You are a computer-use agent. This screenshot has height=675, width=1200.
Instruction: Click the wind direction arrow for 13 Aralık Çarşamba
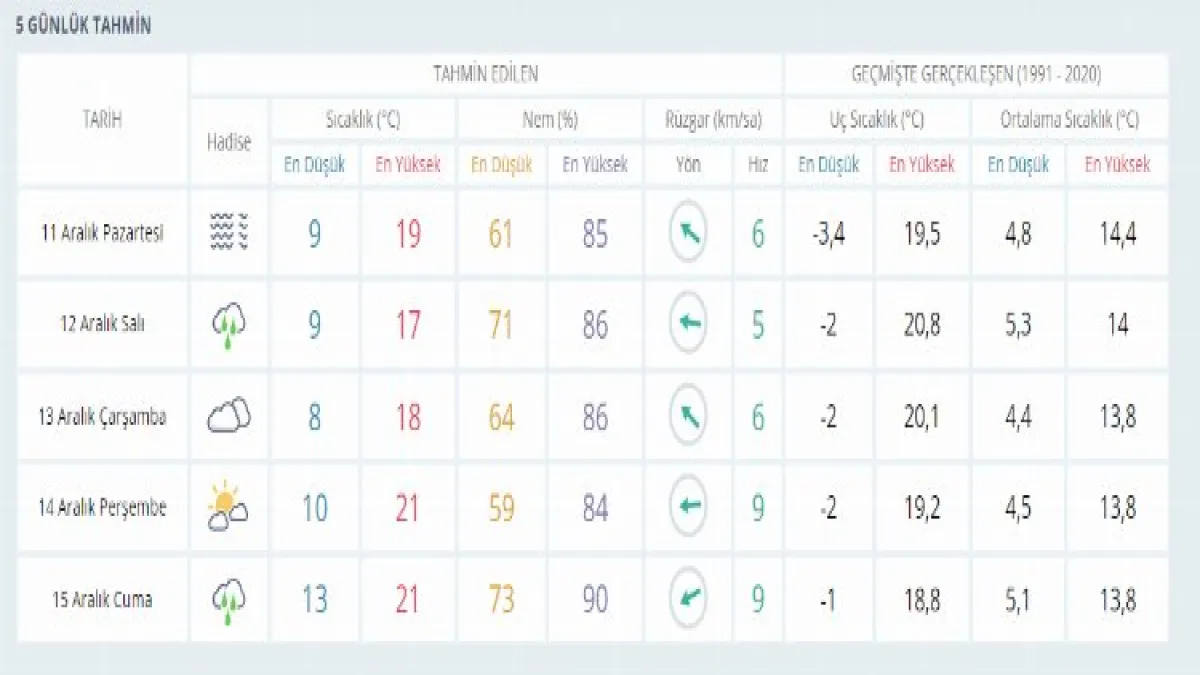(x=688, y=416)
